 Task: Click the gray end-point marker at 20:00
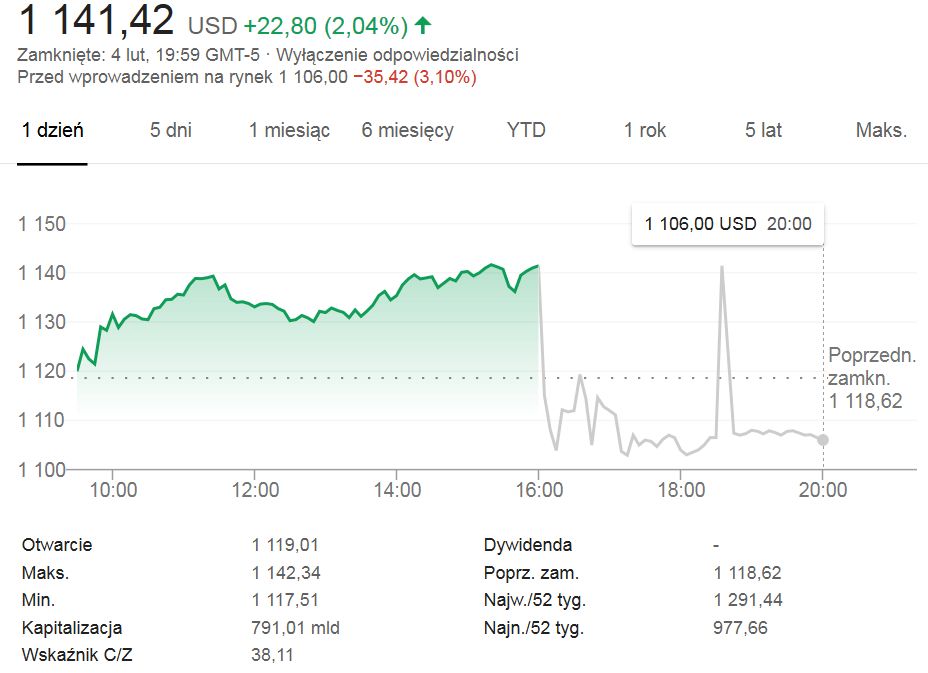click(823, 439)
